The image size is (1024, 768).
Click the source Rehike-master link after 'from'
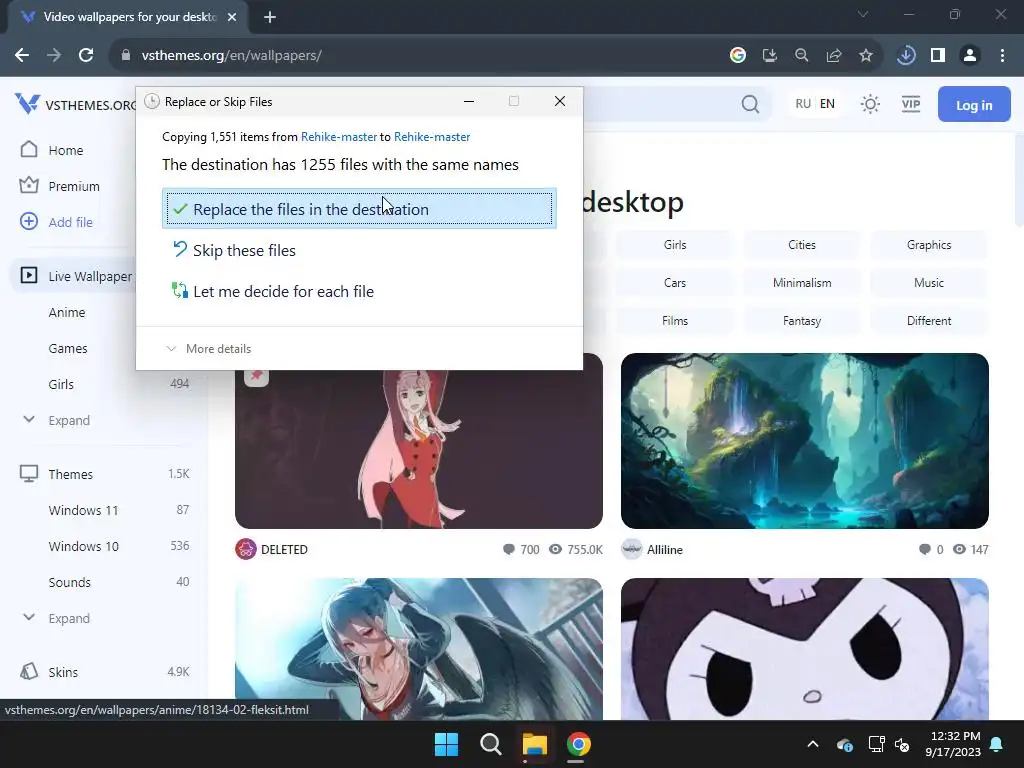tap(339, 137)
